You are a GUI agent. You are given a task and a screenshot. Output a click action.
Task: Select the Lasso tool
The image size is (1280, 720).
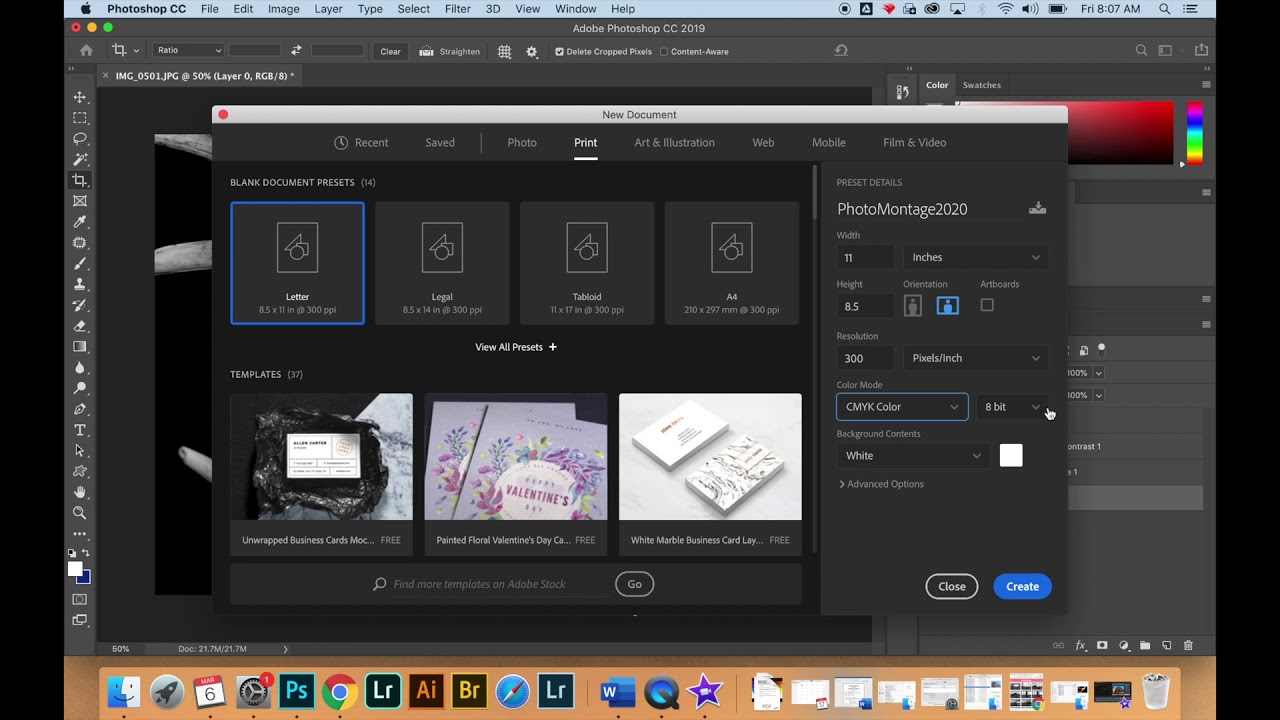(80, 139)
